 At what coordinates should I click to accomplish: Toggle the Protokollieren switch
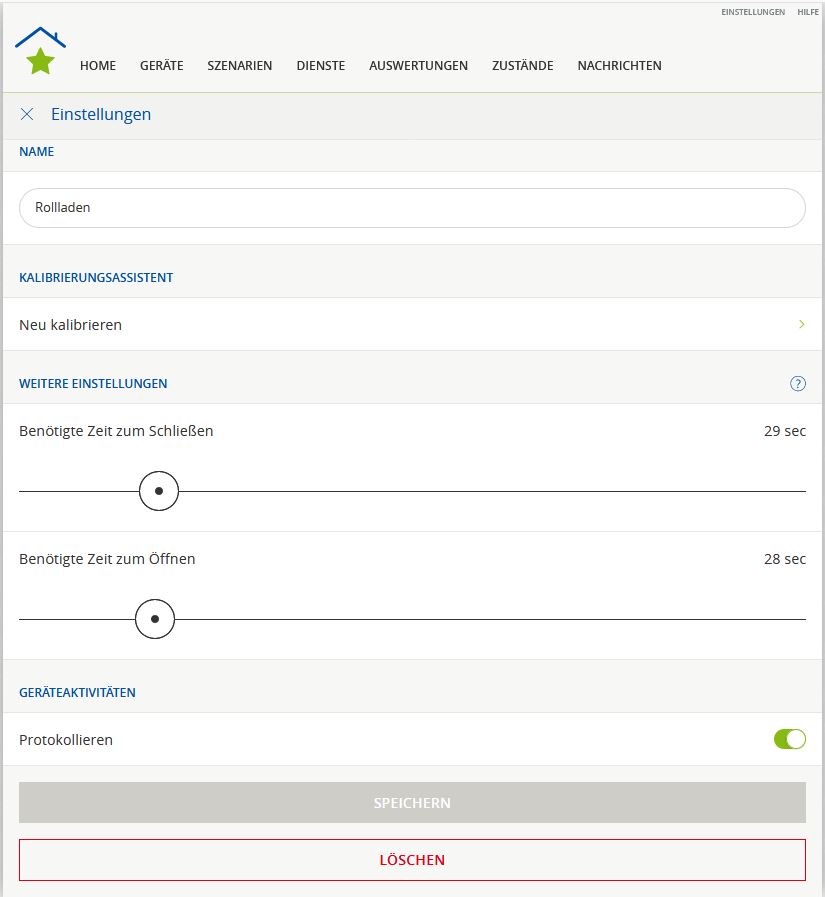pos(789,740)
